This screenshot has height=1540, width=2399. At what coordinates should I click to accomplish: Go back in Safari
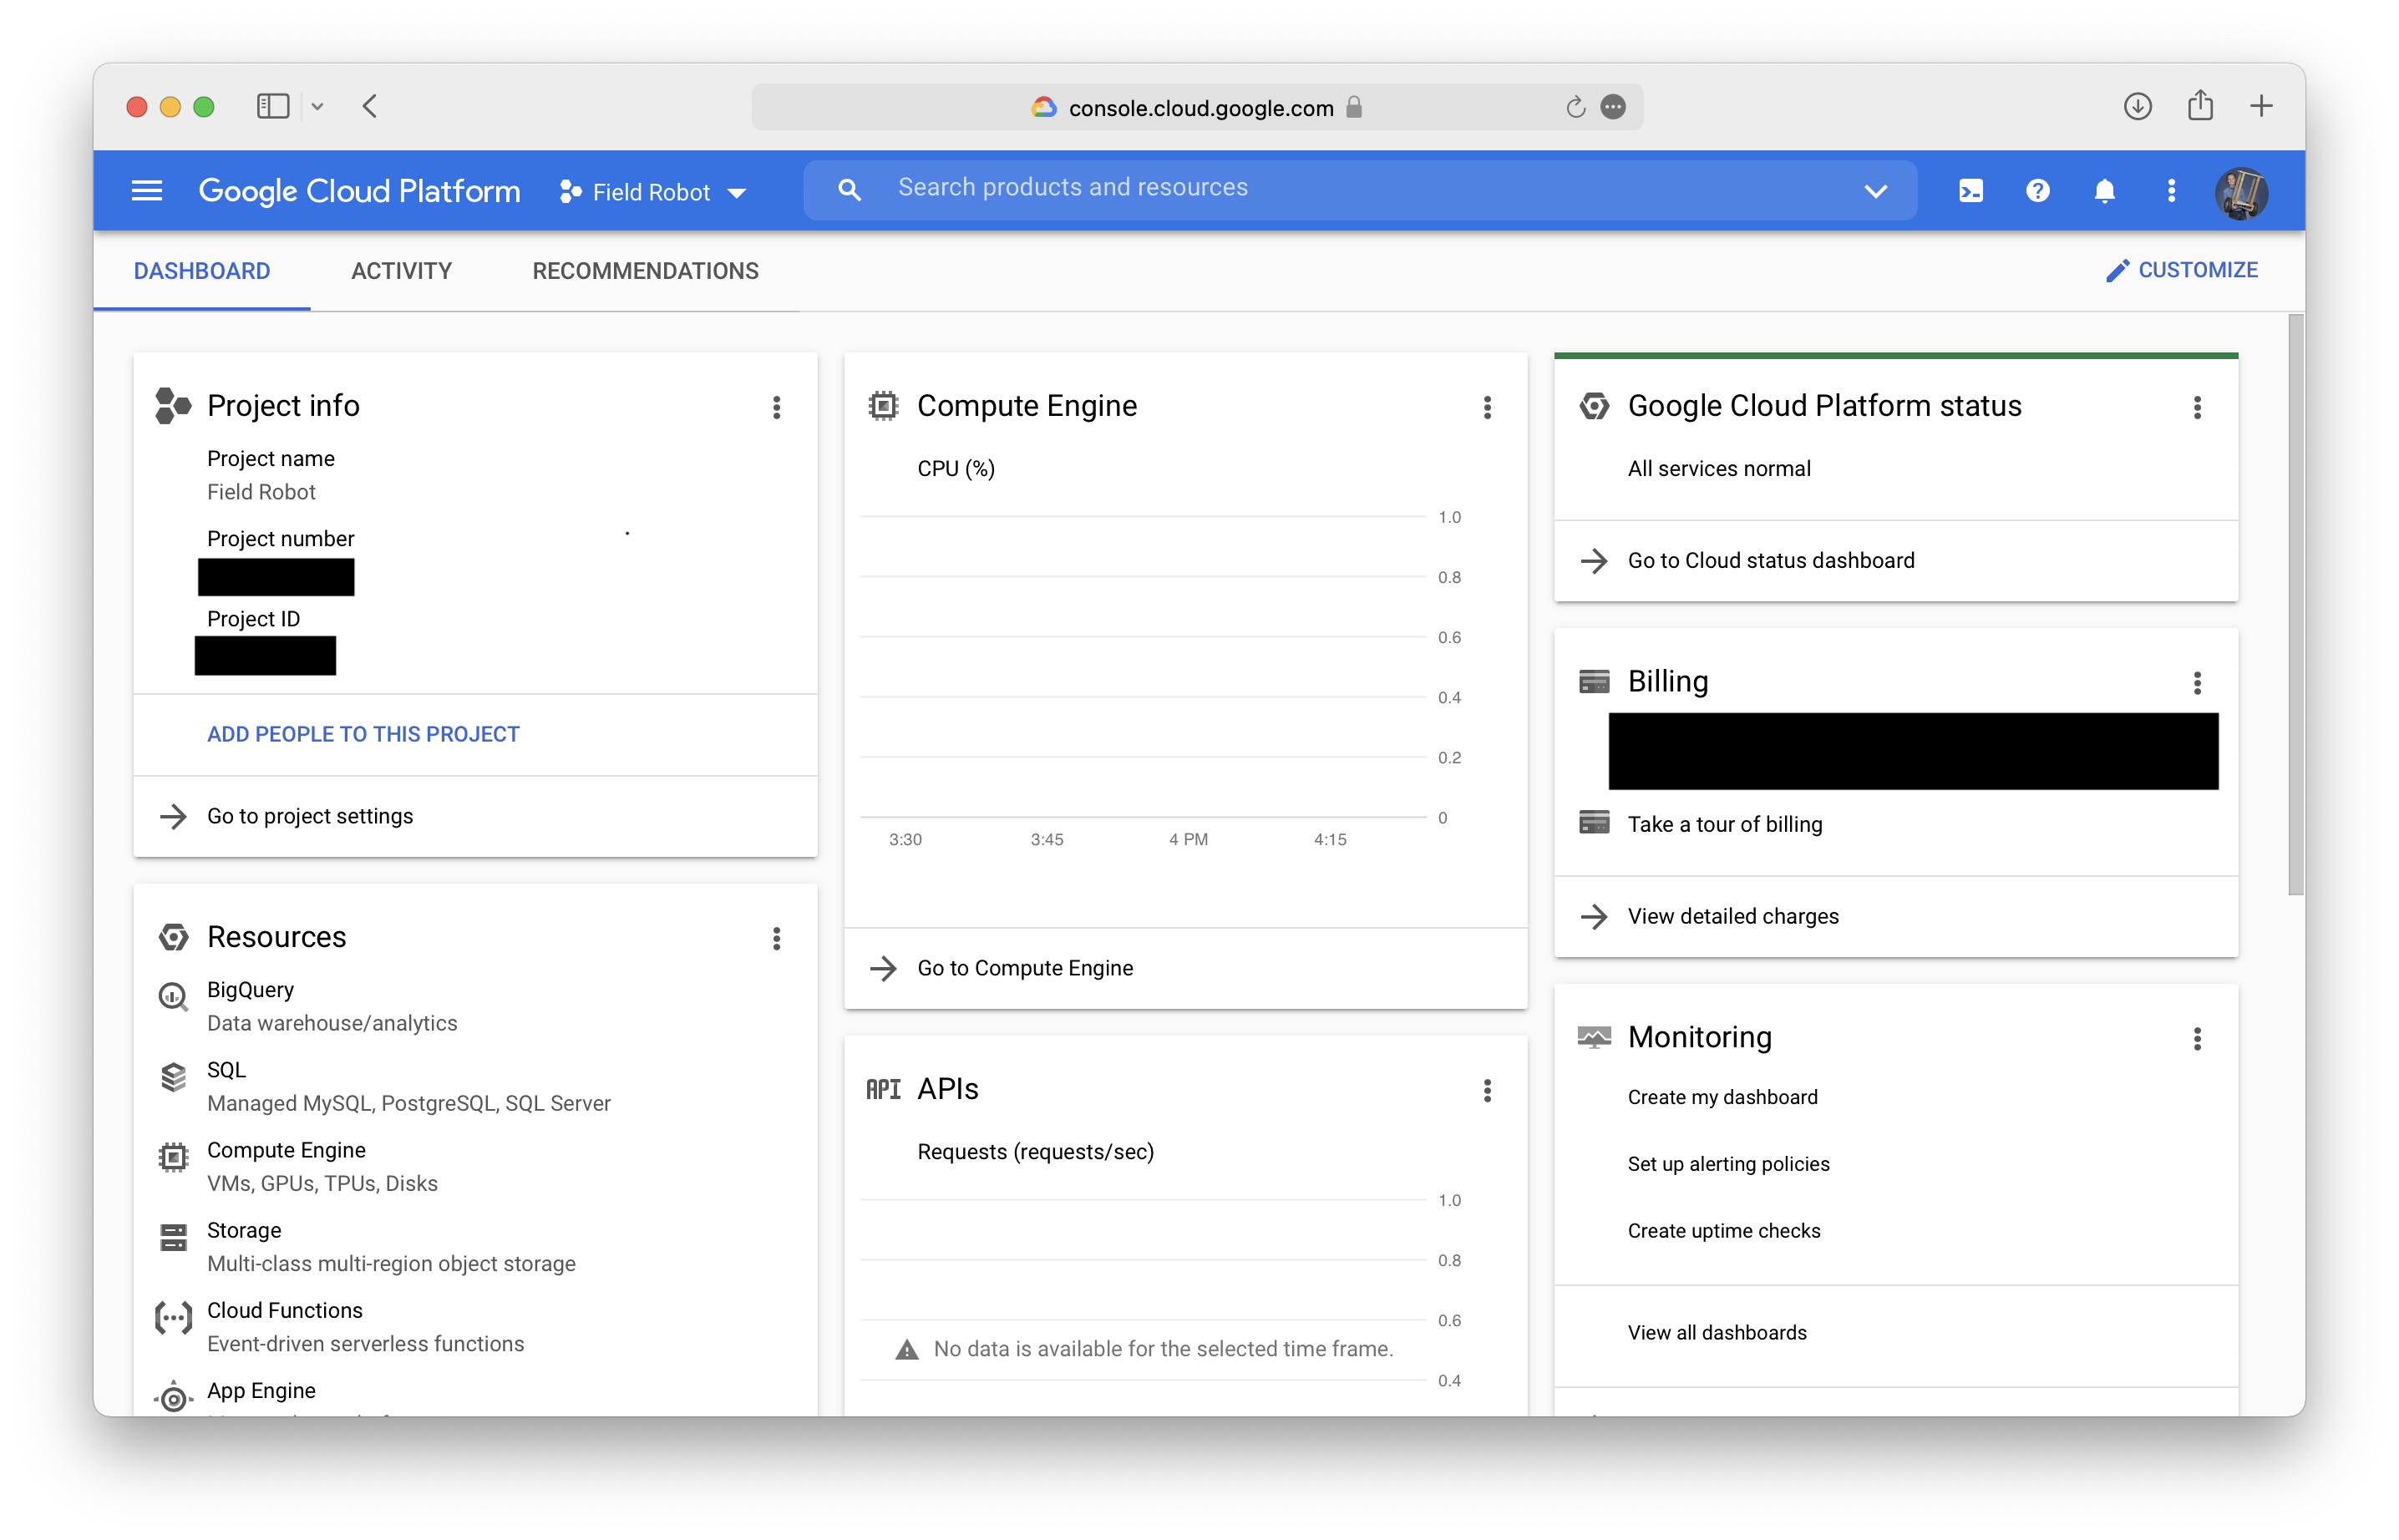coord(370,106)
